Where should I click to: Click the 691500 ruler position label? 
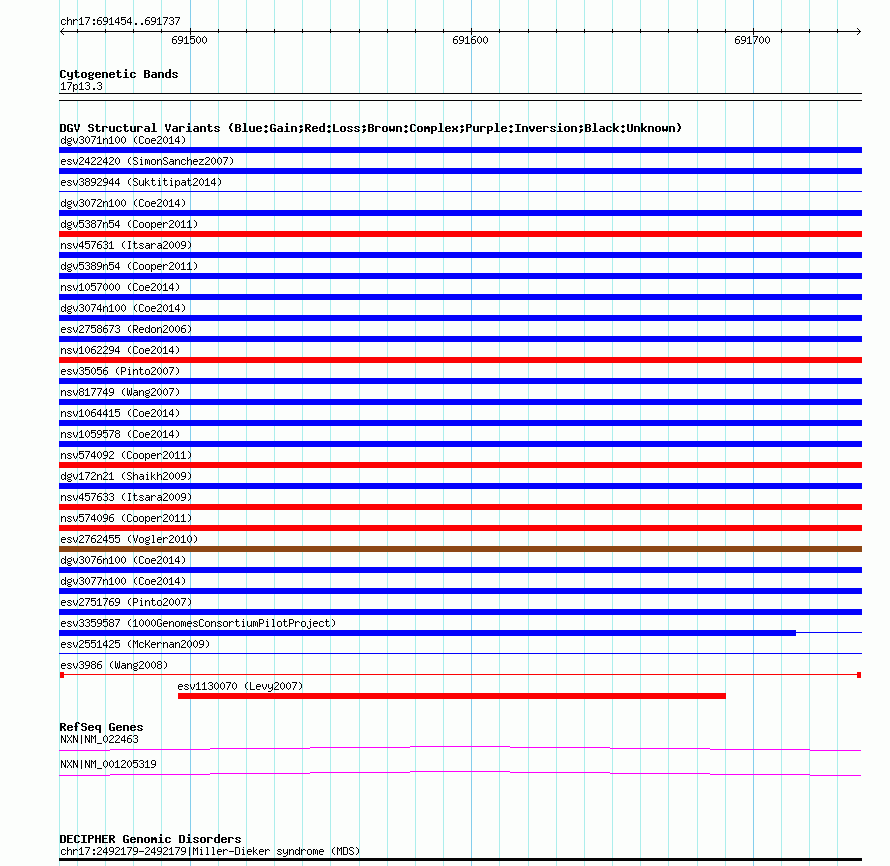189,40
